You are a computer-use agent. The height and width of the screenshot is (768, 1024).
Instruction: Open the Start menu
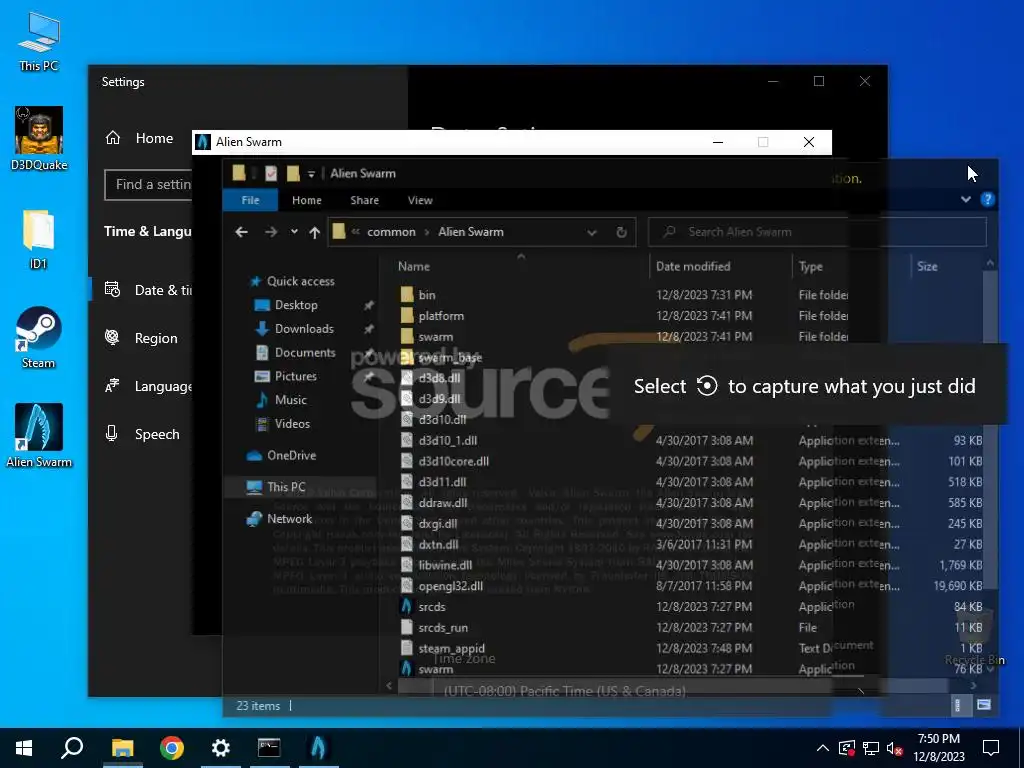[24, 748]
